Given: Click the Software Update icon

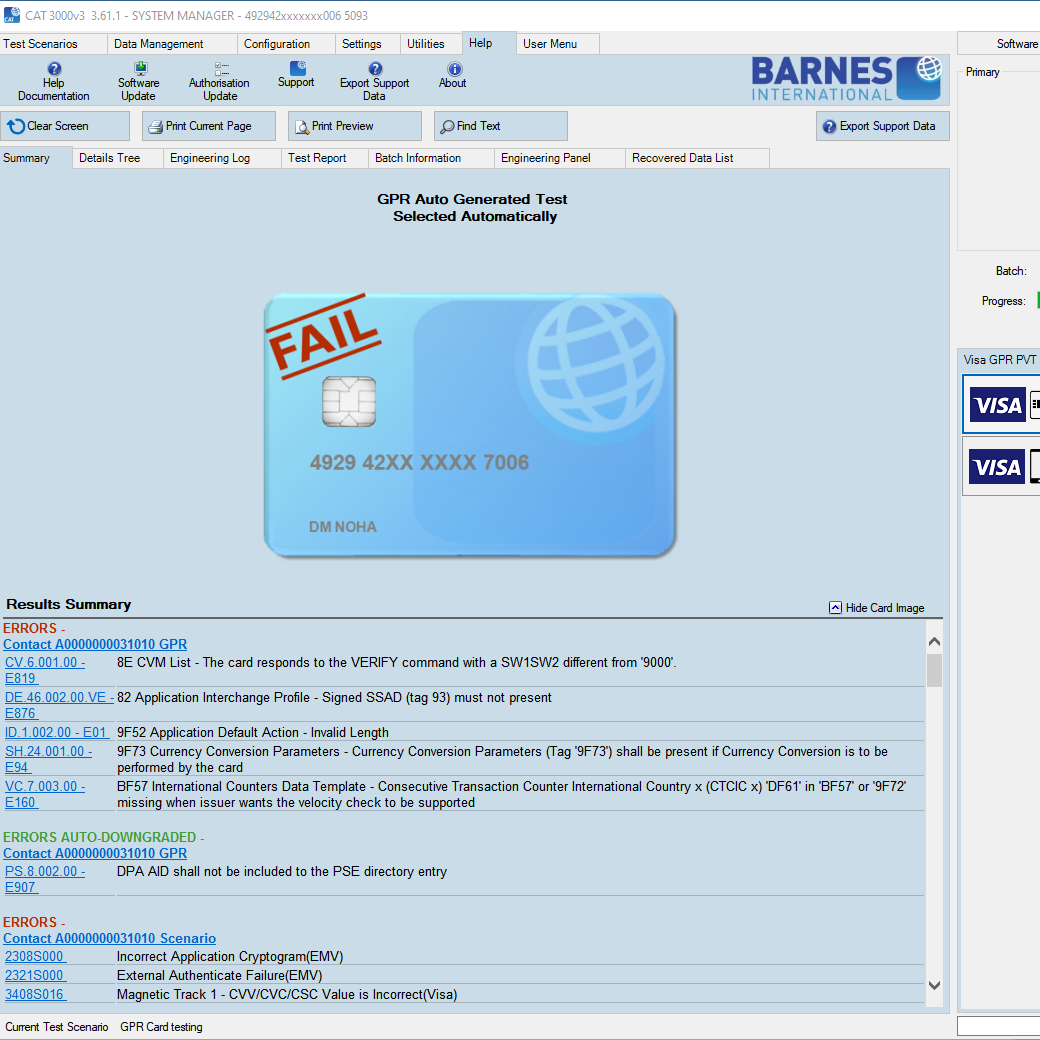Looking at the screenshot, I should click(139, 69).
